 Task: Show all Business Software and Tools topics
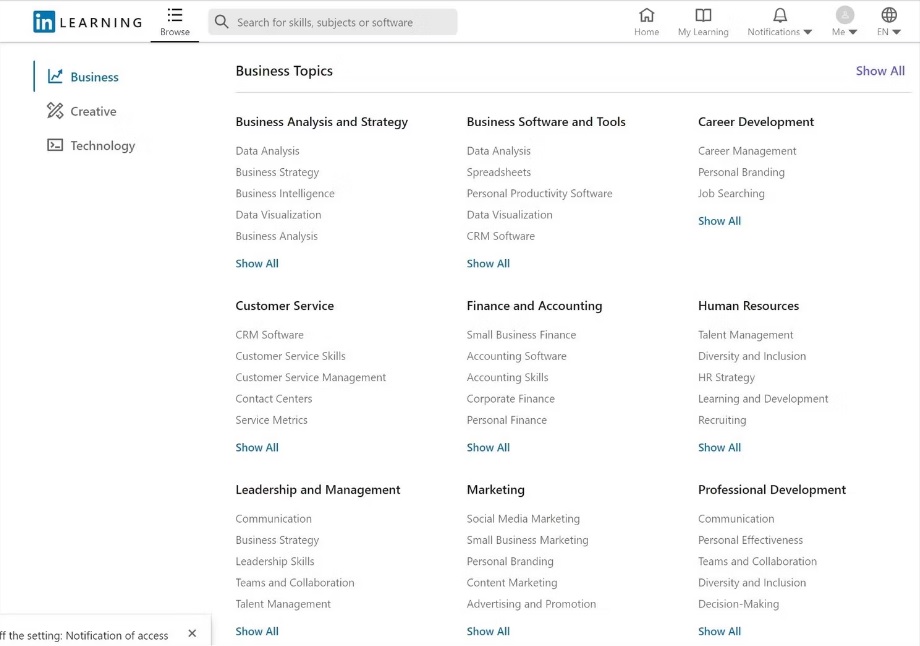point(488,263)
